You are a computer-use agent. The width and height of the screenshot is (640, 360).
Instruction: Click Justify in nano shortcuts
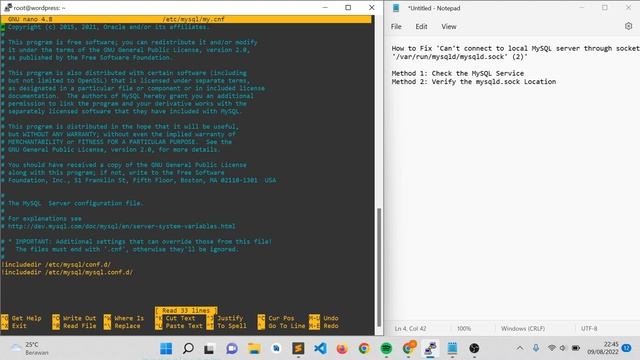point(230,318)
